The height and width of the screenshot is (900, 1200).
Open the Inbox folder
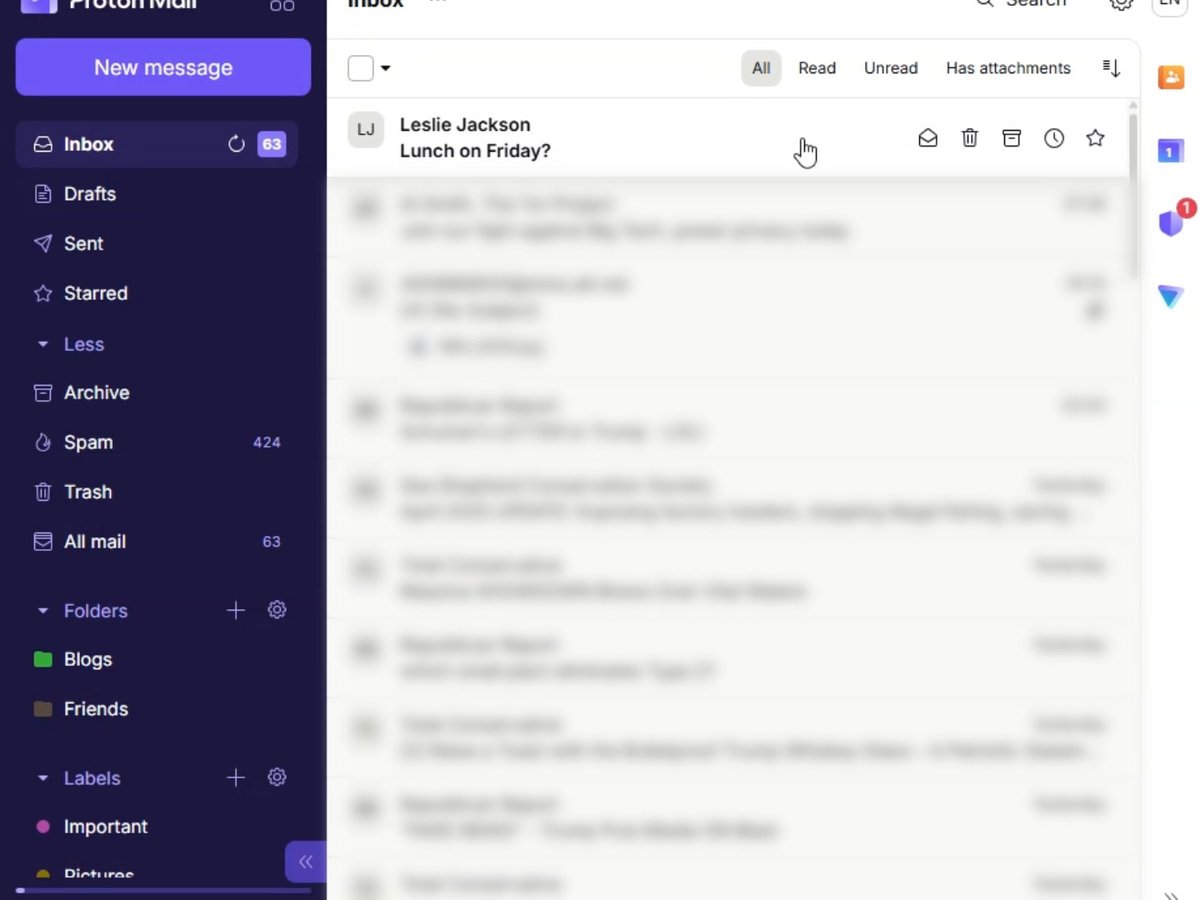click(x=156, y=144)
